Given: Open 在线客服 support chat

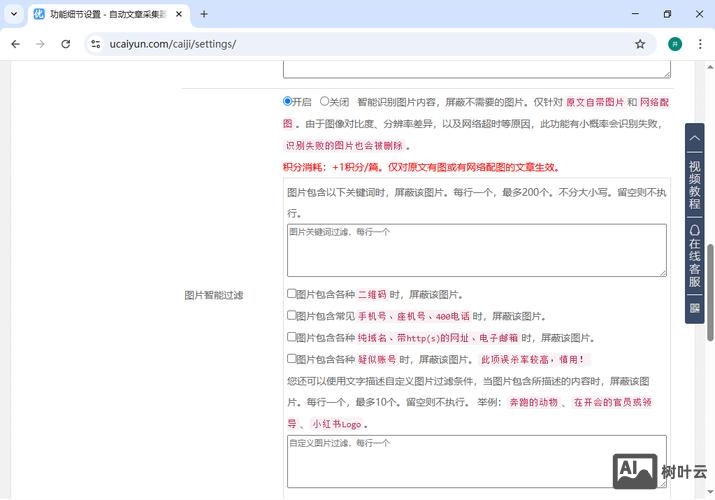Looking at the screenshot, I should point(694,256).
